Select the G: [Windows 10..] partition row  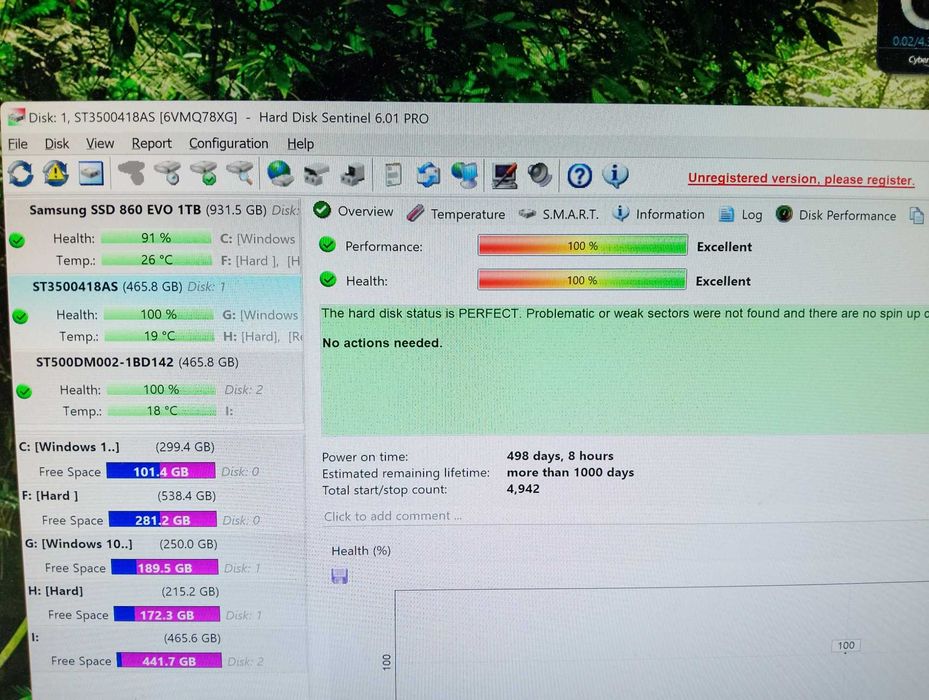(x=121, y=544)
